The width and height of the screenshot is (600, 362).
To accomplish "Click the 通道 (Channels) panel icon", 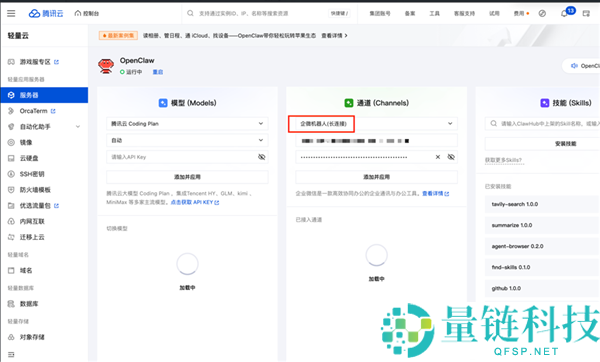I will pyautogui.click(x=349, y=103).
